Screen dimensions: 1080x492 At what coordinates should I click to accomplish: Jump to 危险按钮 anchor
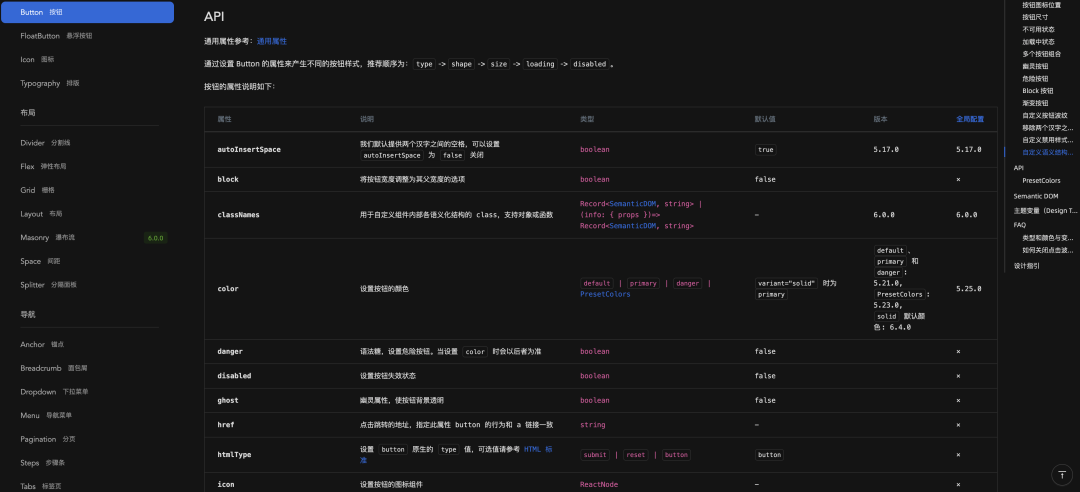(x=1035, y=79)
